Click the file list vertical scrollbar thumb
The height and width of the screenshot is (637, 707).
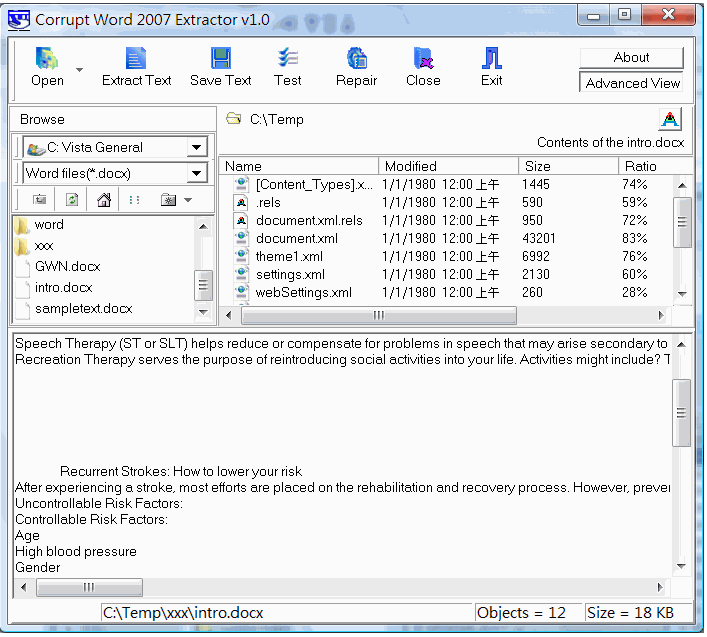682,222
